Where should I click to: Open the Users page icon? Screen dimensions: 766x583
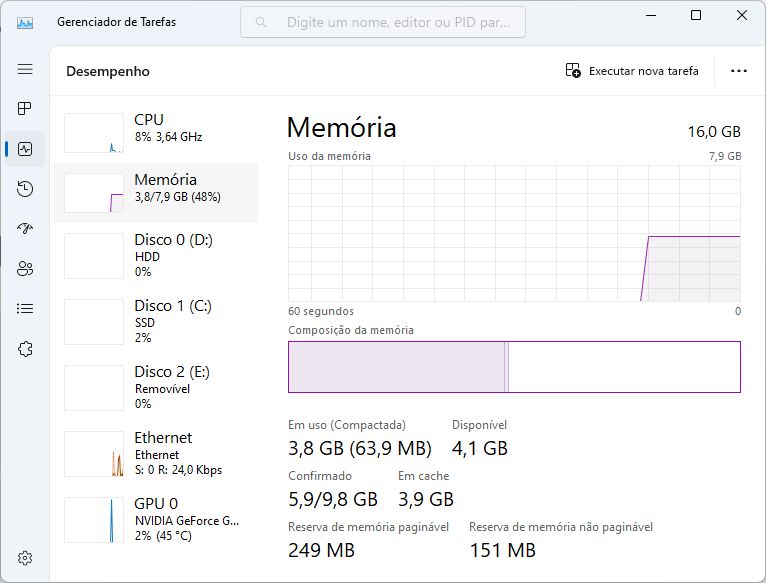[25, 269]
